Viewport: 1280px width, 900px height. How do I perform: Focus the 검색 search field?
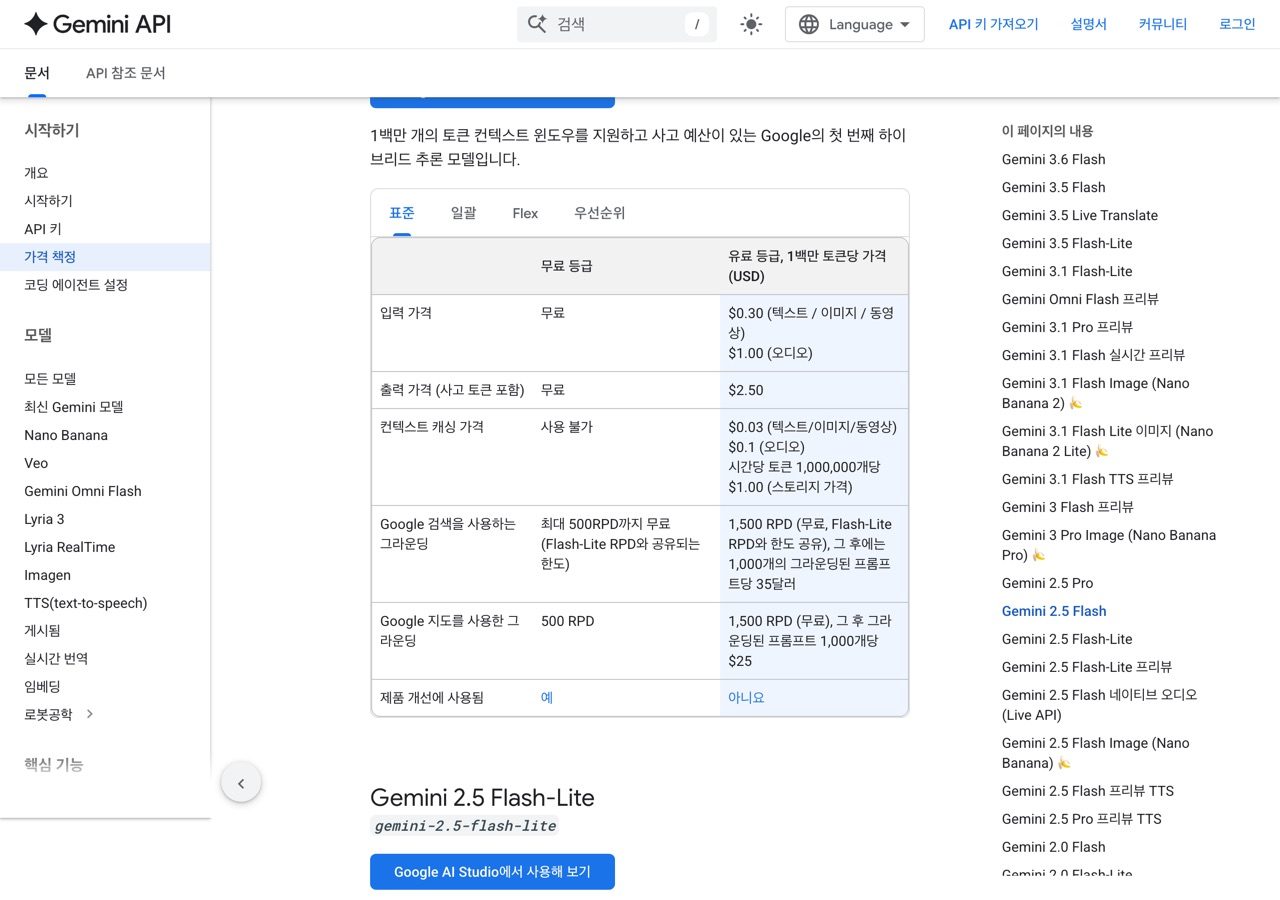point(617,24)
